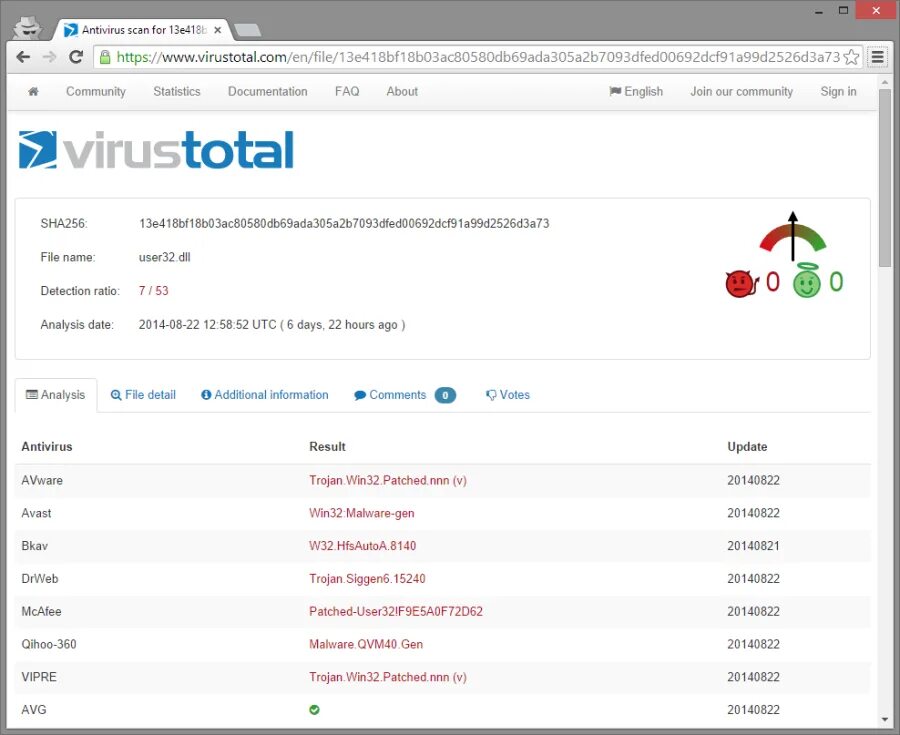Image resolution: width=900 pixels, height=735 pixels.
Task: Click the green SSL padlock icon
Action: point(104,57)
